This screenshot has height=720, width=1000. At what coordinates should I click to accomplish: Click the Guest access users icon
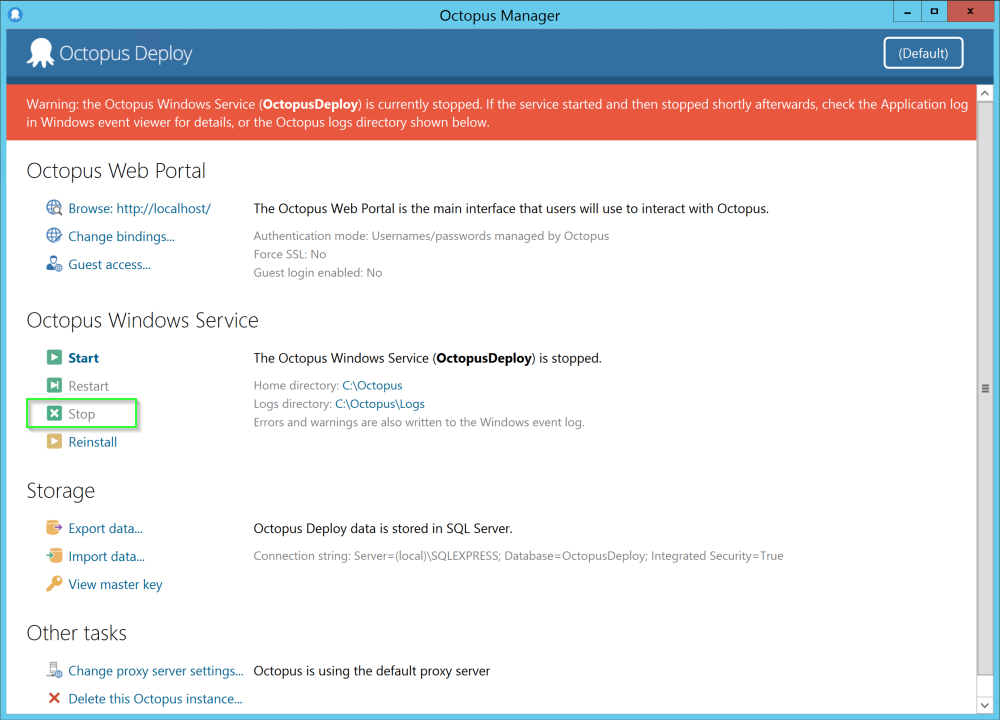(x=54, y=264)
